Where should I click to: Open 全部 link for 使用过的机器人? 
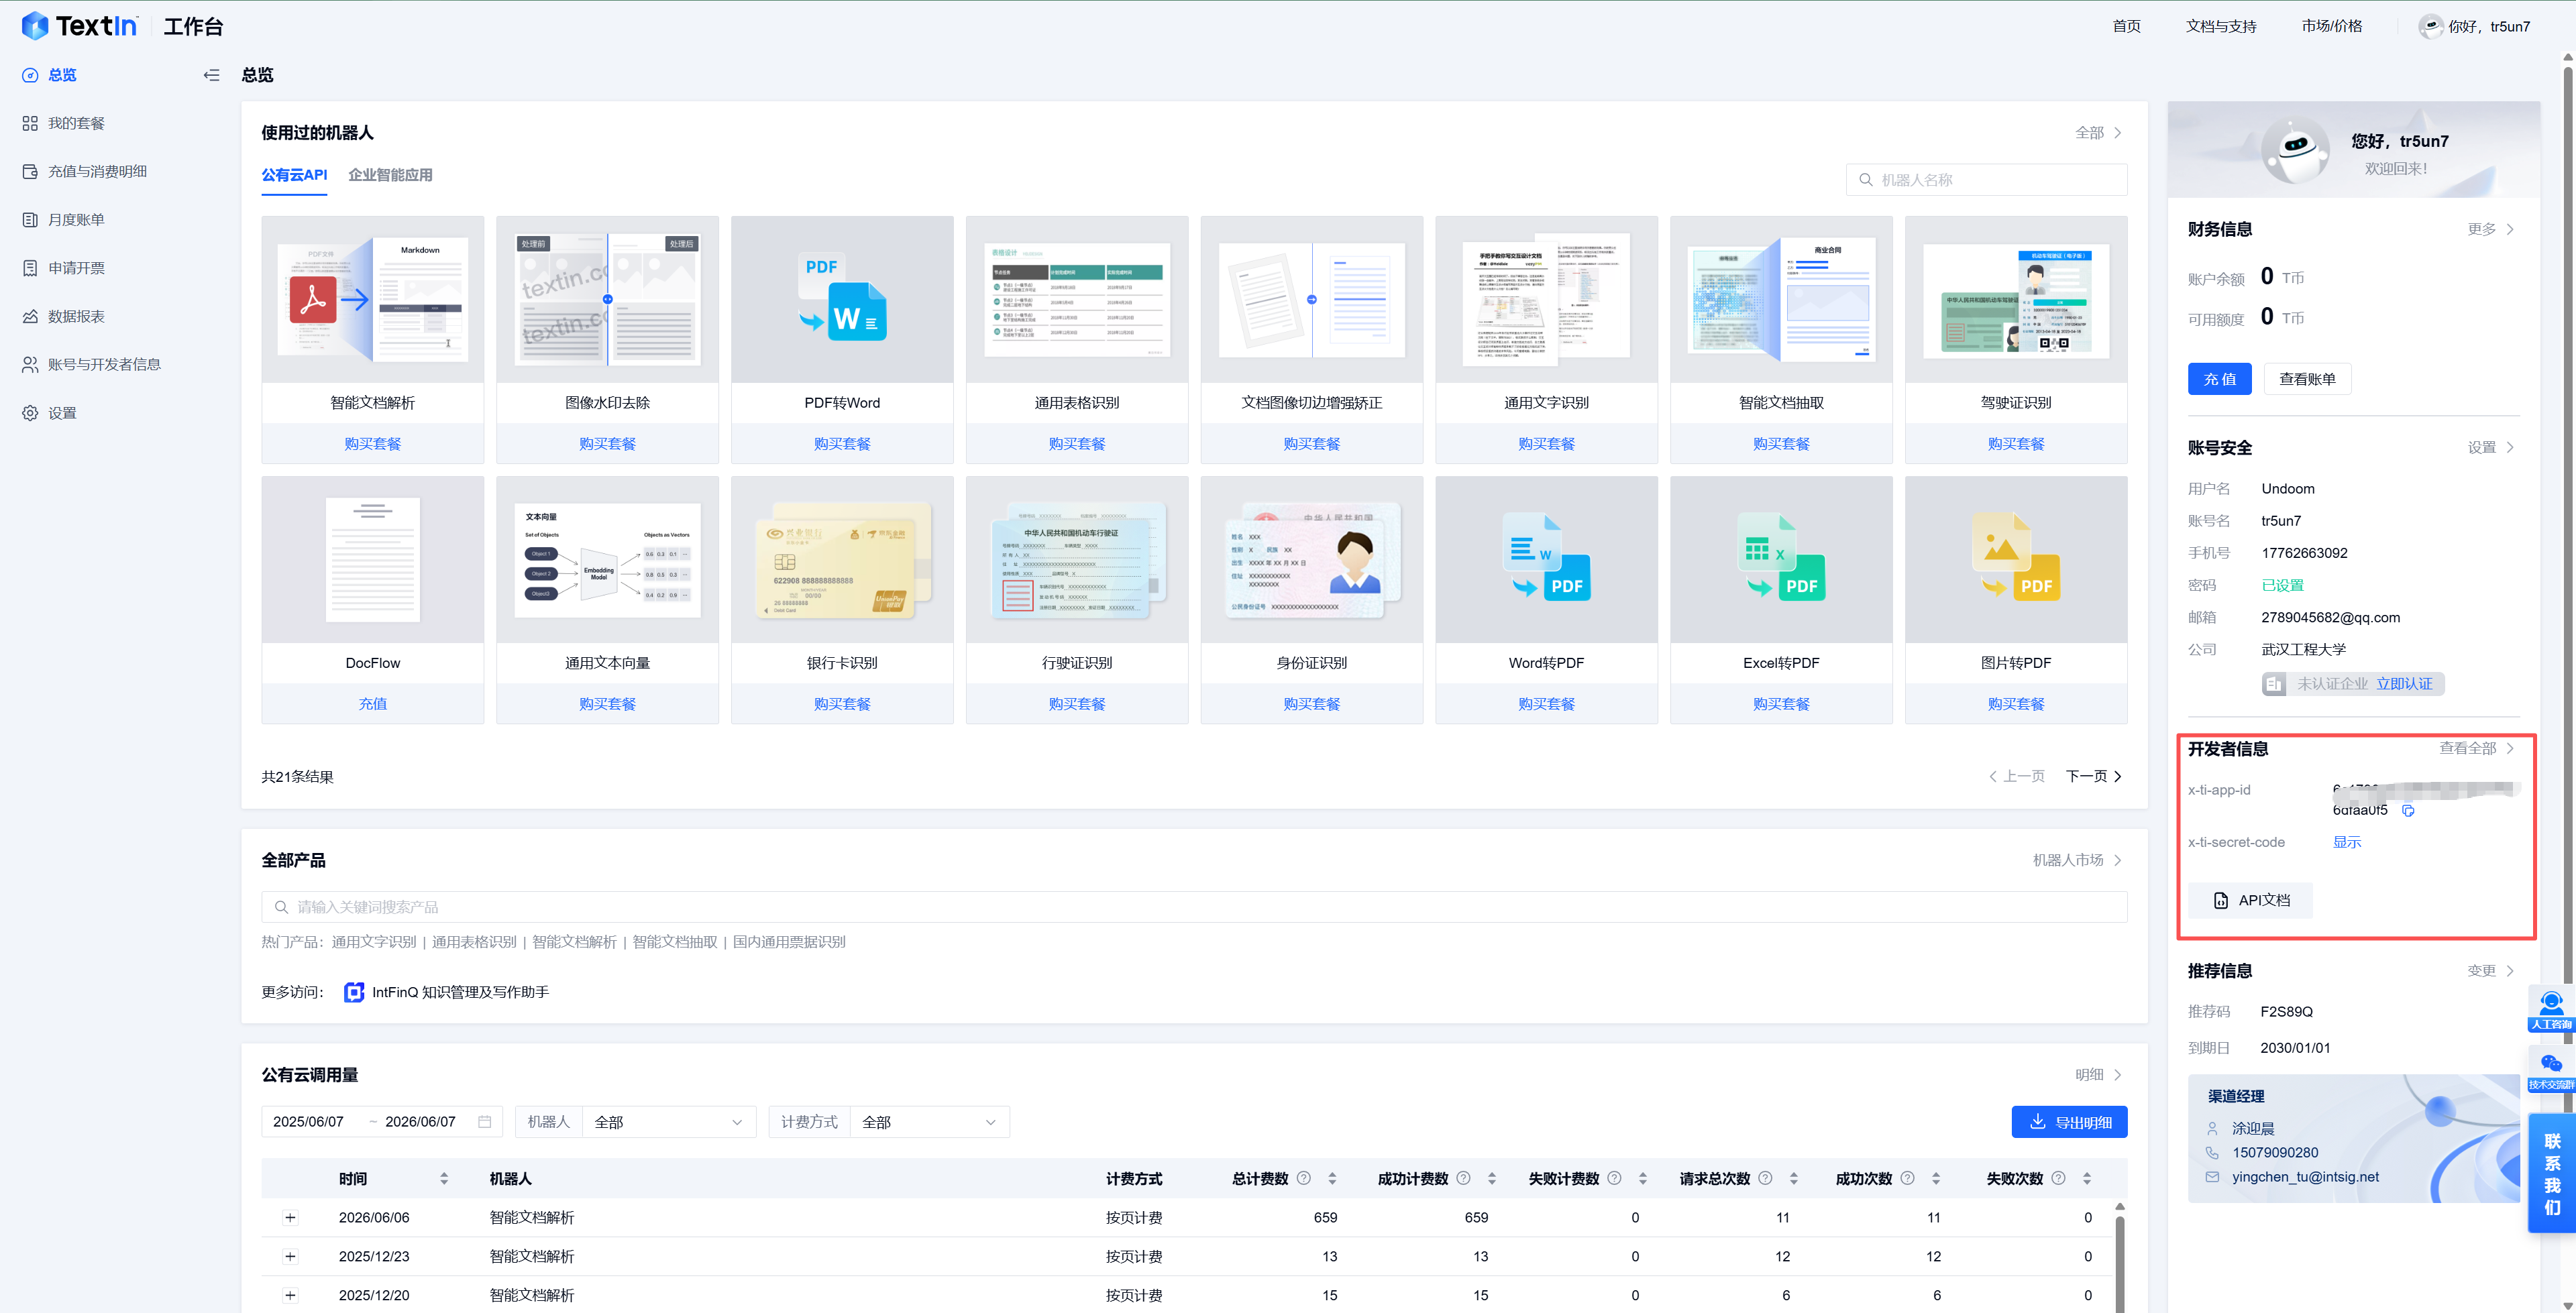[2098, 133]
